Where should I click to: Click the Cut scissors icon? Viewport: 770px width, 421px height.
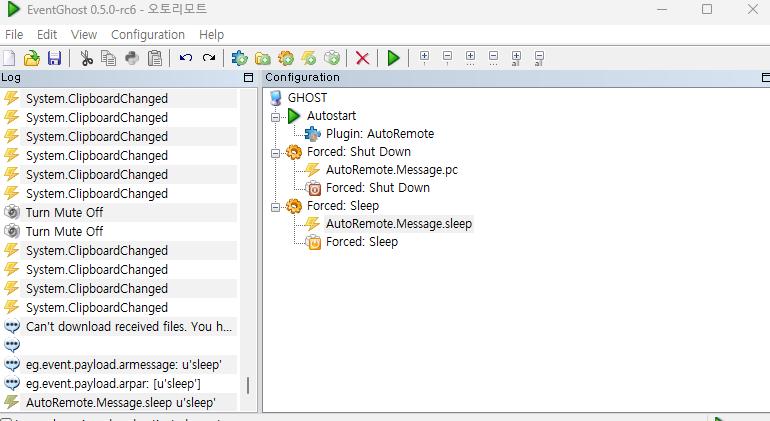click(x=86, y=58)
